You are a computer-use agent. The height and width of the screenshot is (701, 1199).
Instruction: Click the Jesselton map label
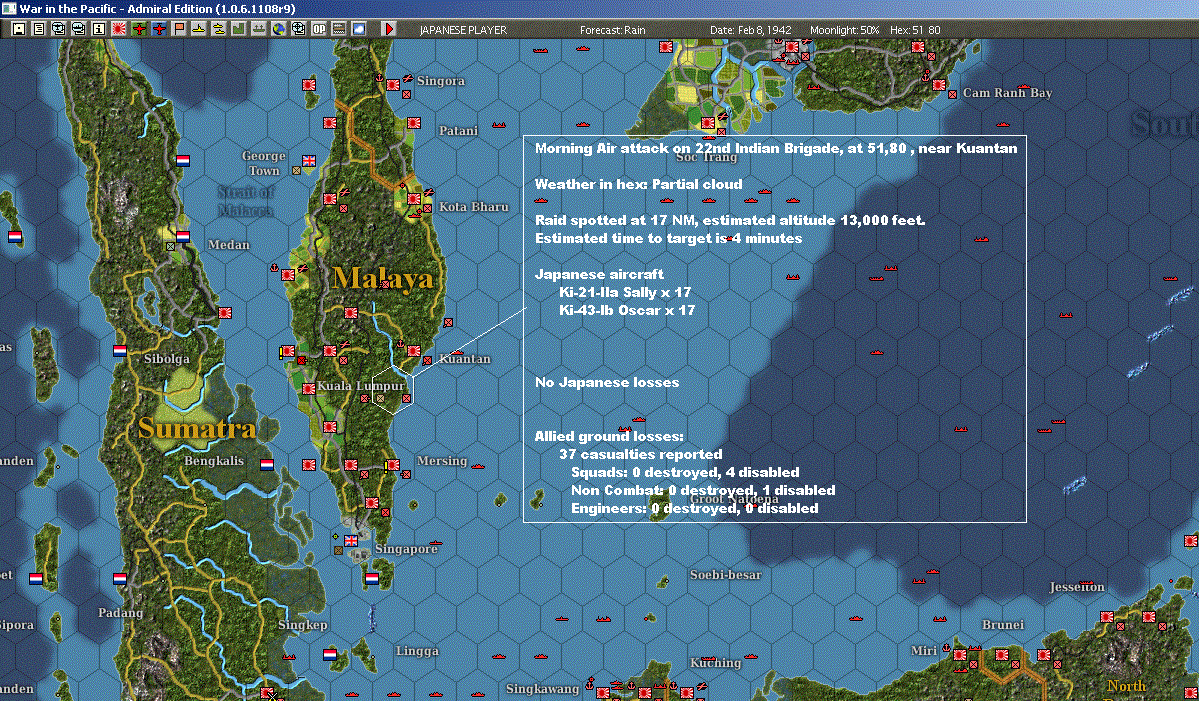[1077, 587]
